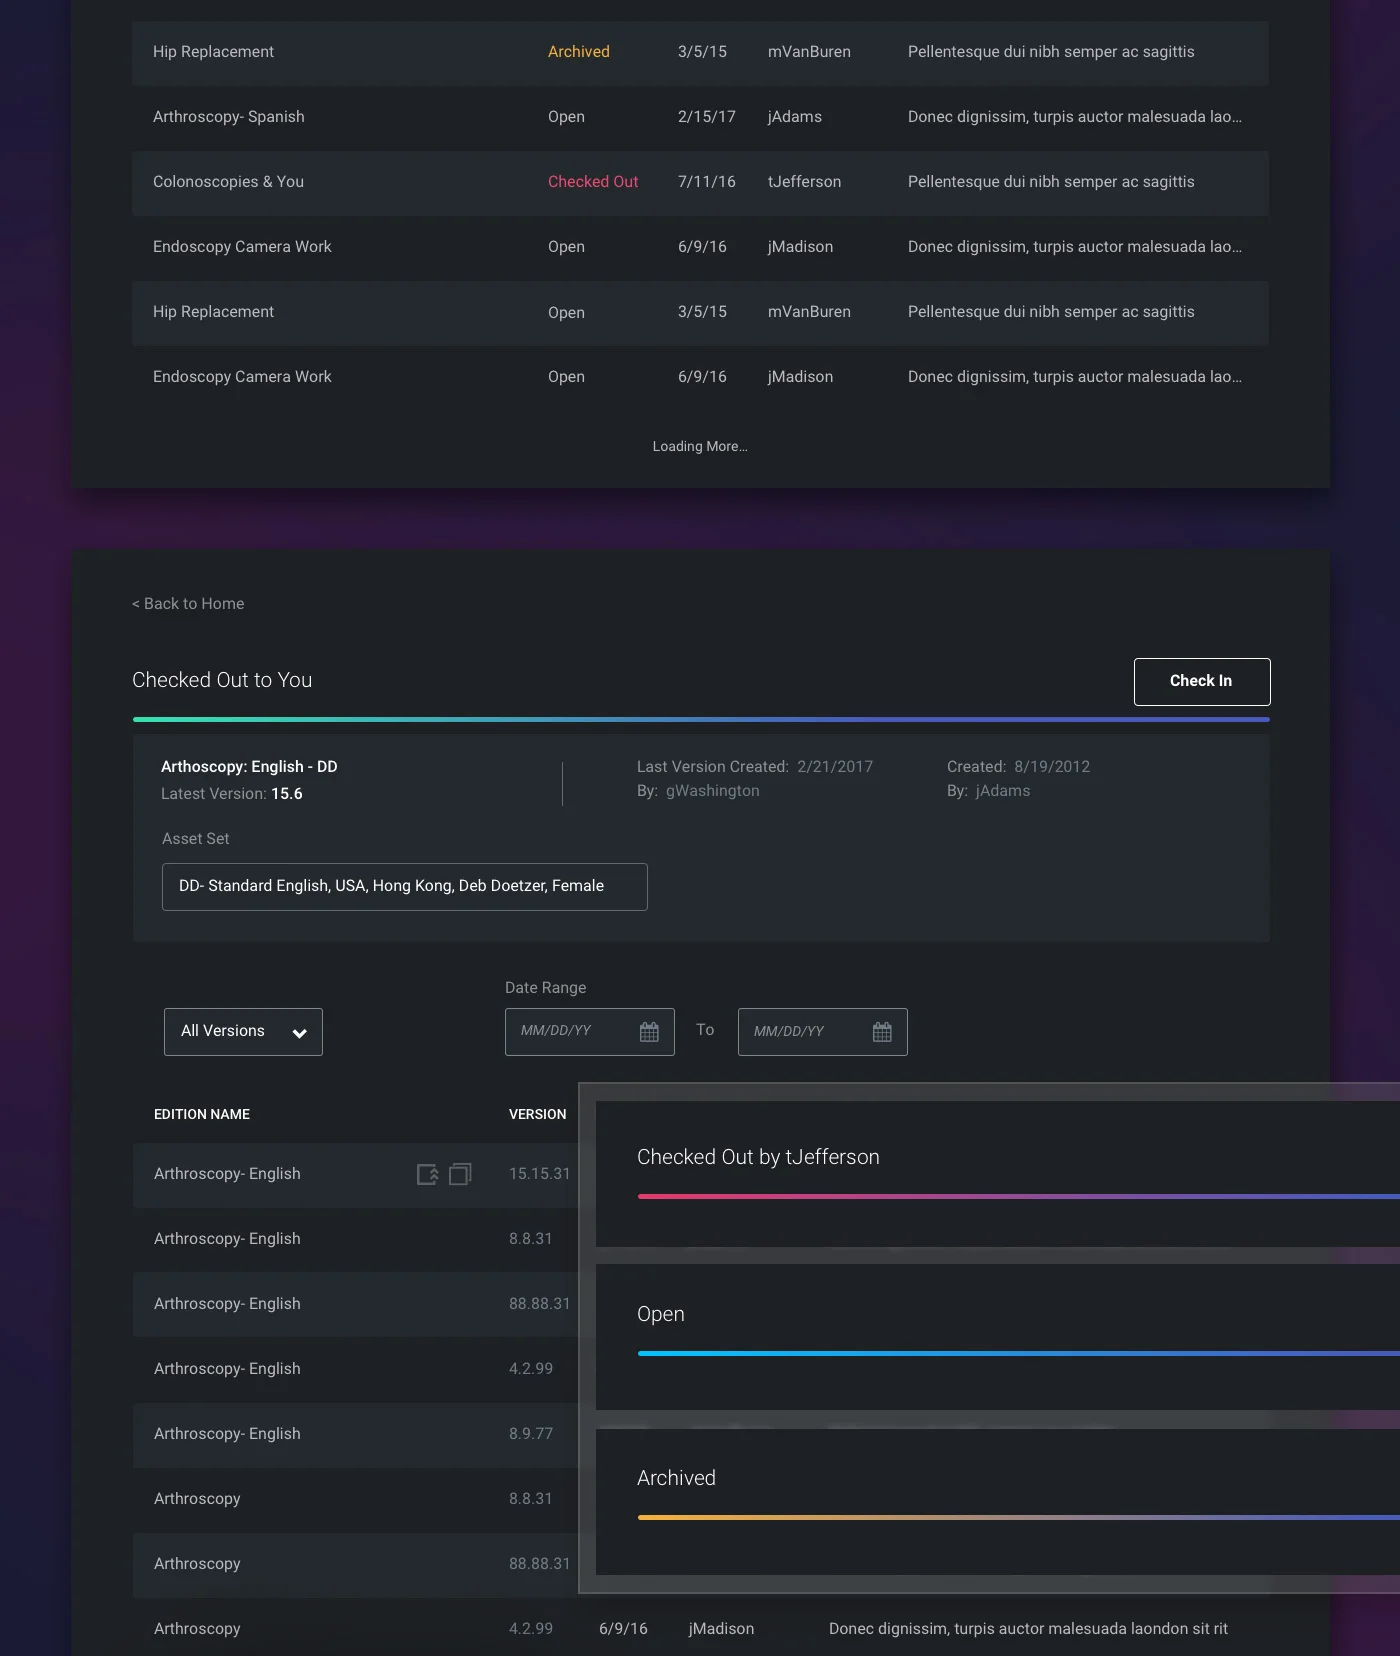Image resolution: width=1400 pixels, height=1656 pixels.
Task: Click the version value 8.9.77
Action: [x=531, y=1434]
